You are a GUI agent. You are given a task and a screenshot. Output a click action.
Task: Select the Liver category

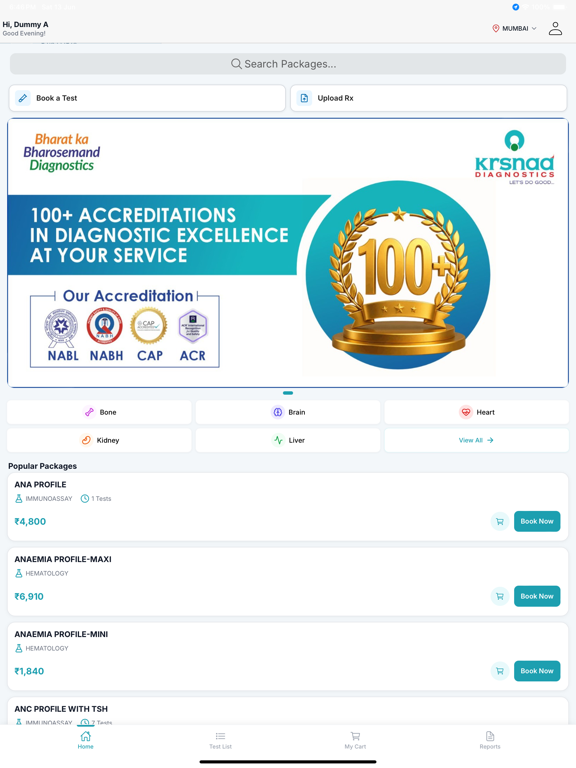point(288,440)
